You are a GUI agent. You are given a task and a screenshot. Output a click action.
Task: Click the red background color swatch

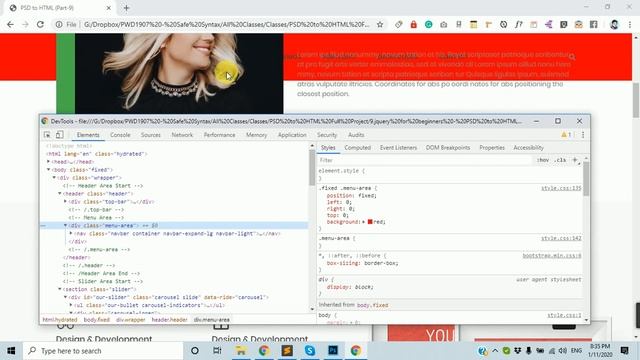coord(370,222)
